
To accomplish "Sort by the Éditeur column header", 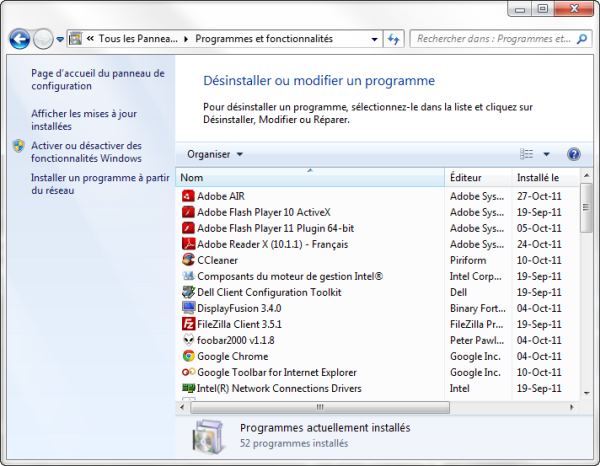I will (478, 178).
